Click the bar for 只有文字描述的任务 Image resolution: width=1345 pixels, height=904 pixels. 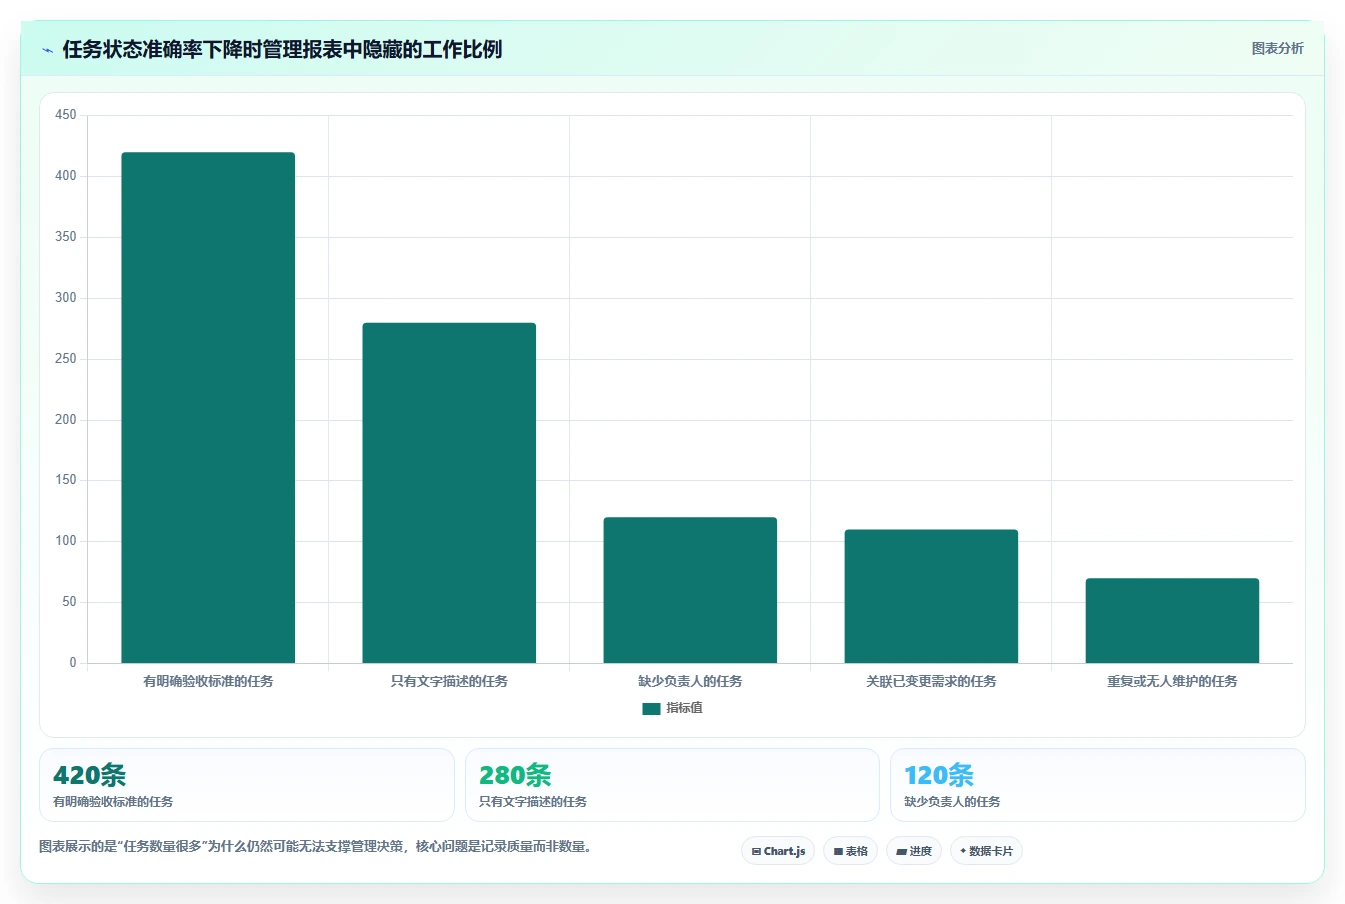click(449, 493)
